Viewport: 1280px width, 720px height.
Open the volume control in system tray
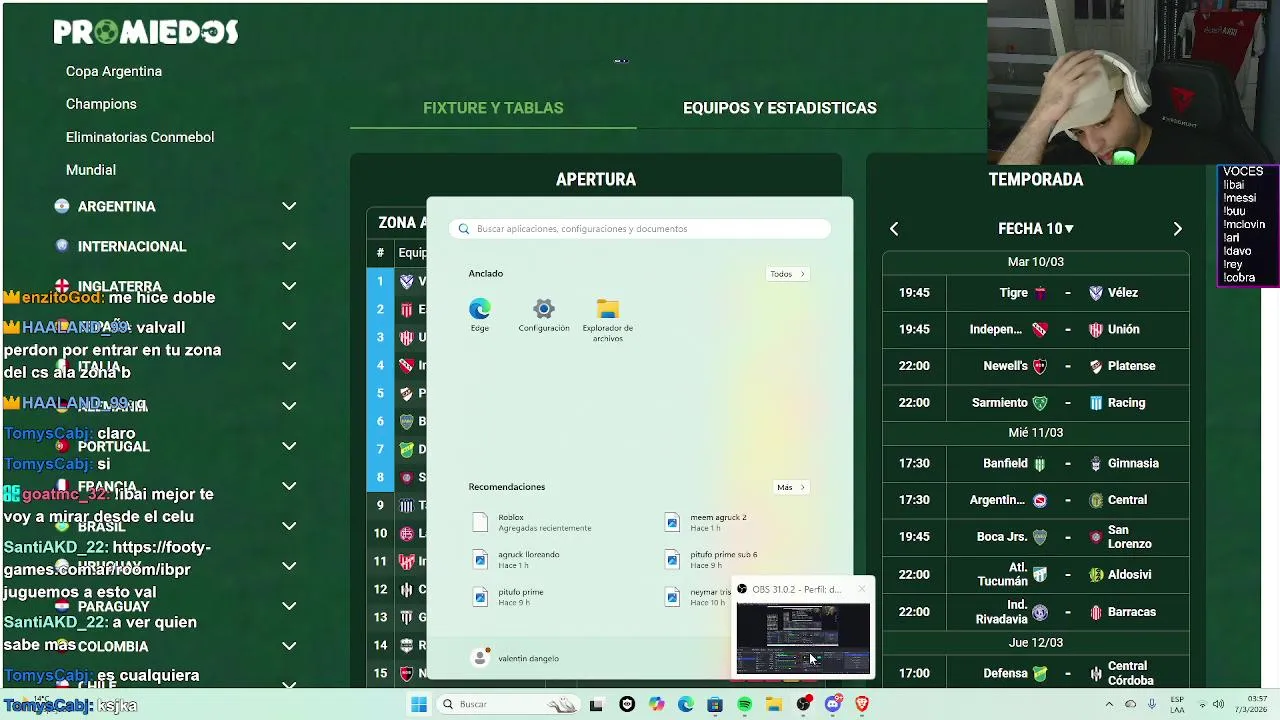(x=1218, y=704)
